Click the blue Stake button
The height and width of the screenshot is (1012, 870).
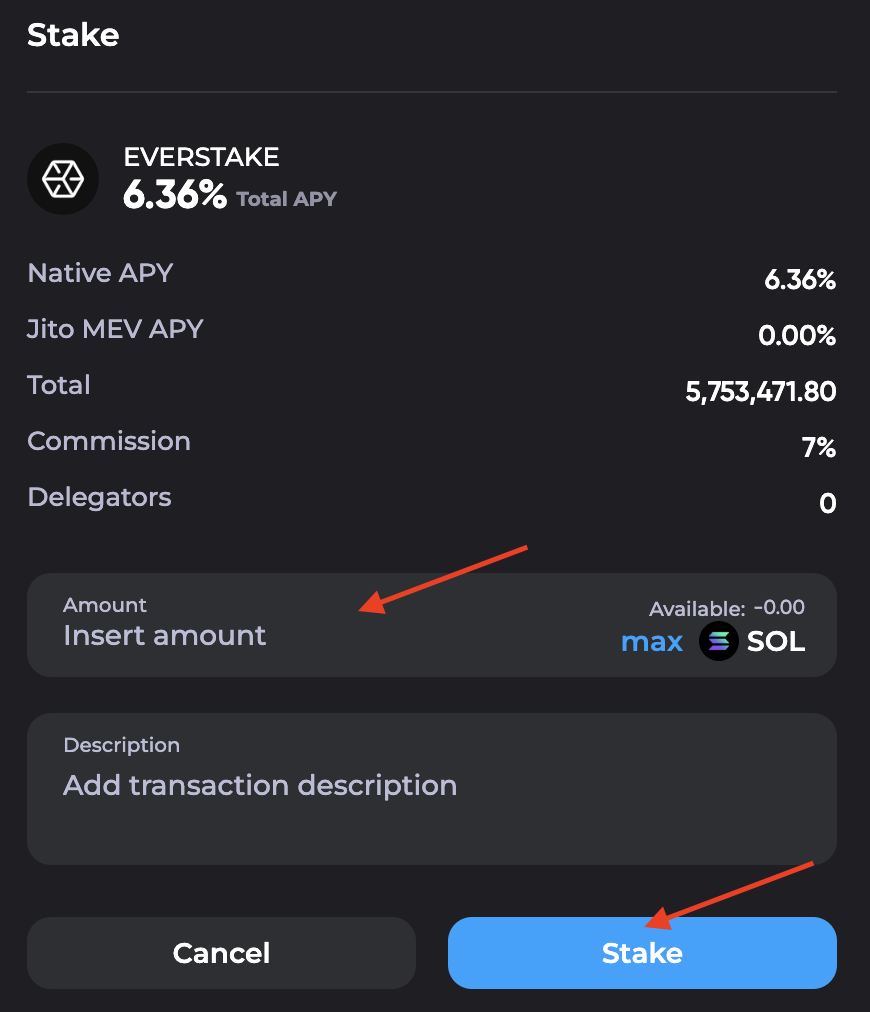pos(642,953)
